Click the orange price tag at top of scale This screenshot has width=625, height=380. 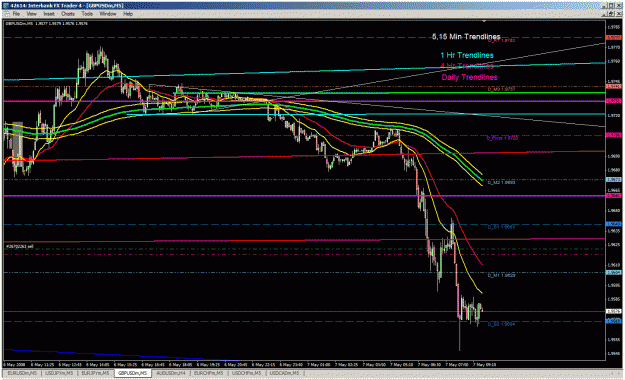(x=613, y=37)
